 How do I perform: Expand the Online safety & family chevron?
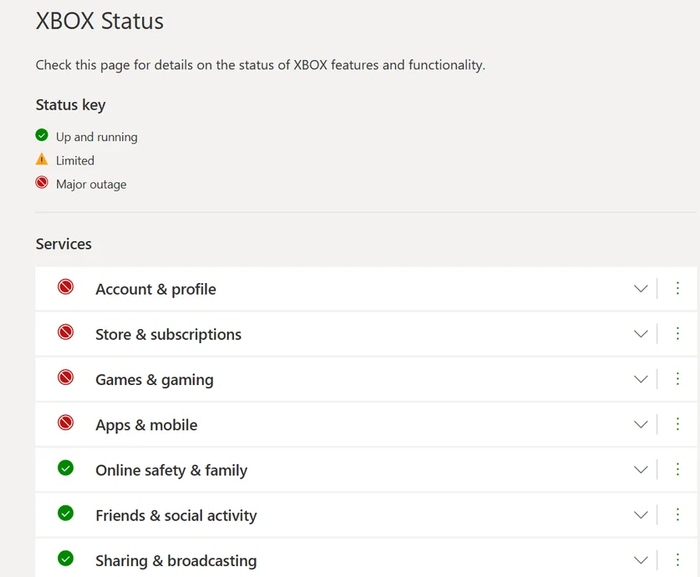(641, 470)
